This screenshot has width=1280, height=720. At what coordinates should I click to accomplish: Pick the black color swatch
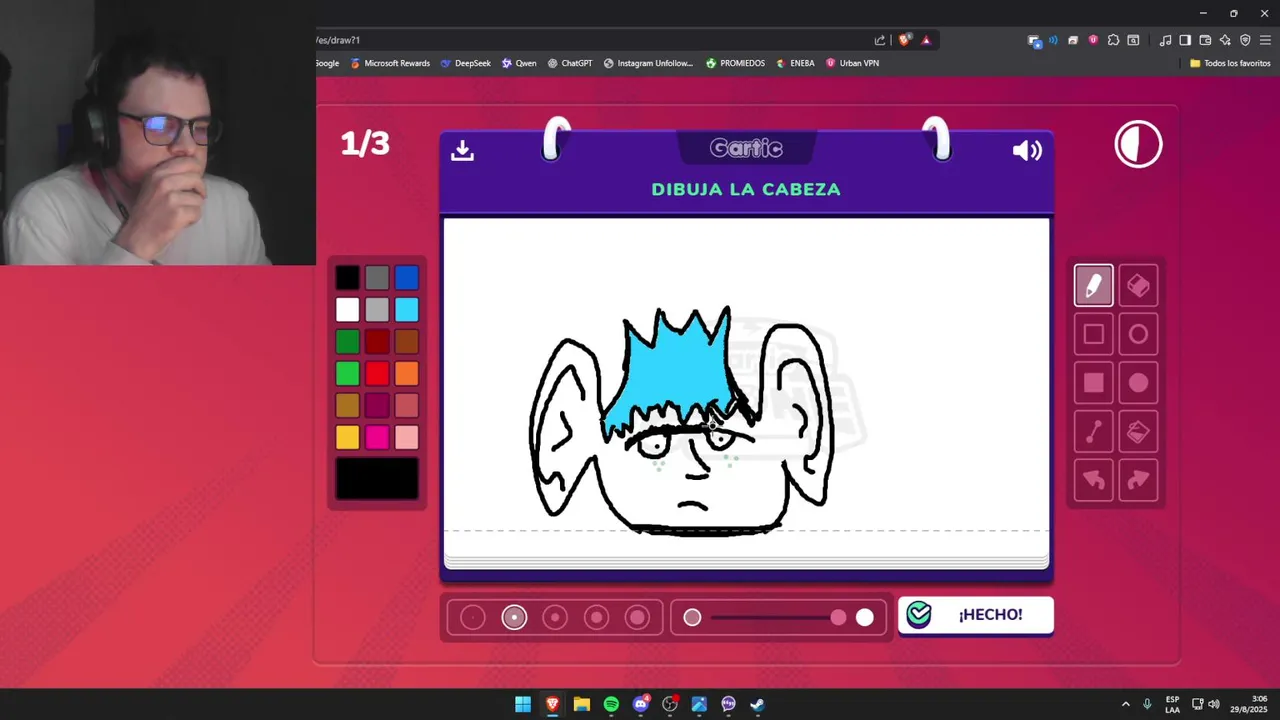click(x=347, y=278)
